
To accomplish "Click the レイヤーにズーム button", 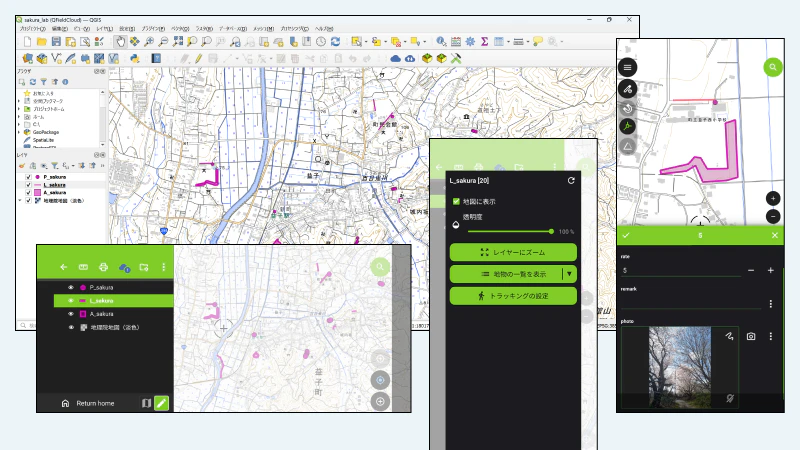I will pos(513,252).
